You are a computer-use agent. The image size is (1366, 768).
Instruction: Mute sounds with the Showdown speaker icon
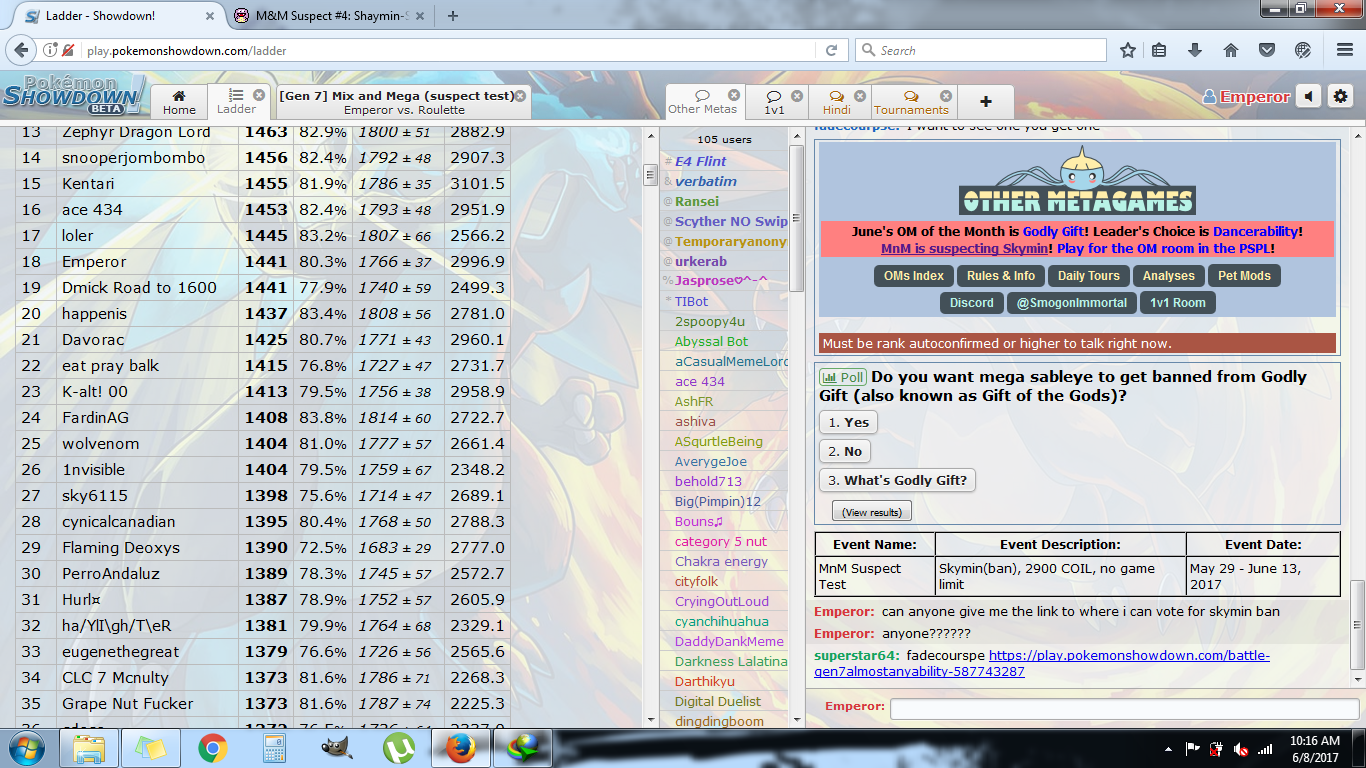click(x=1309, y=97)
